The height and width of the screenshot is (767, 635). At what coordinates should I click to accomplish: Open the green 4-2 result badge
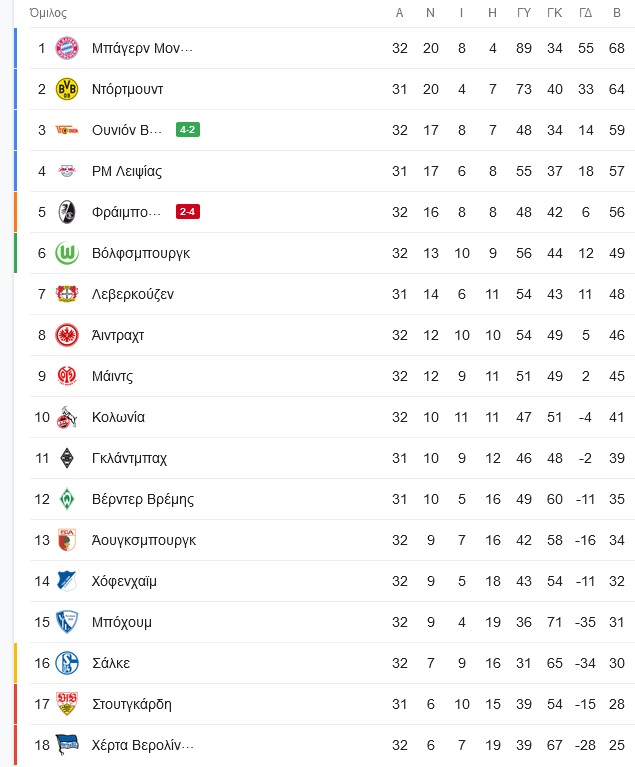click(x=188, y=130)
